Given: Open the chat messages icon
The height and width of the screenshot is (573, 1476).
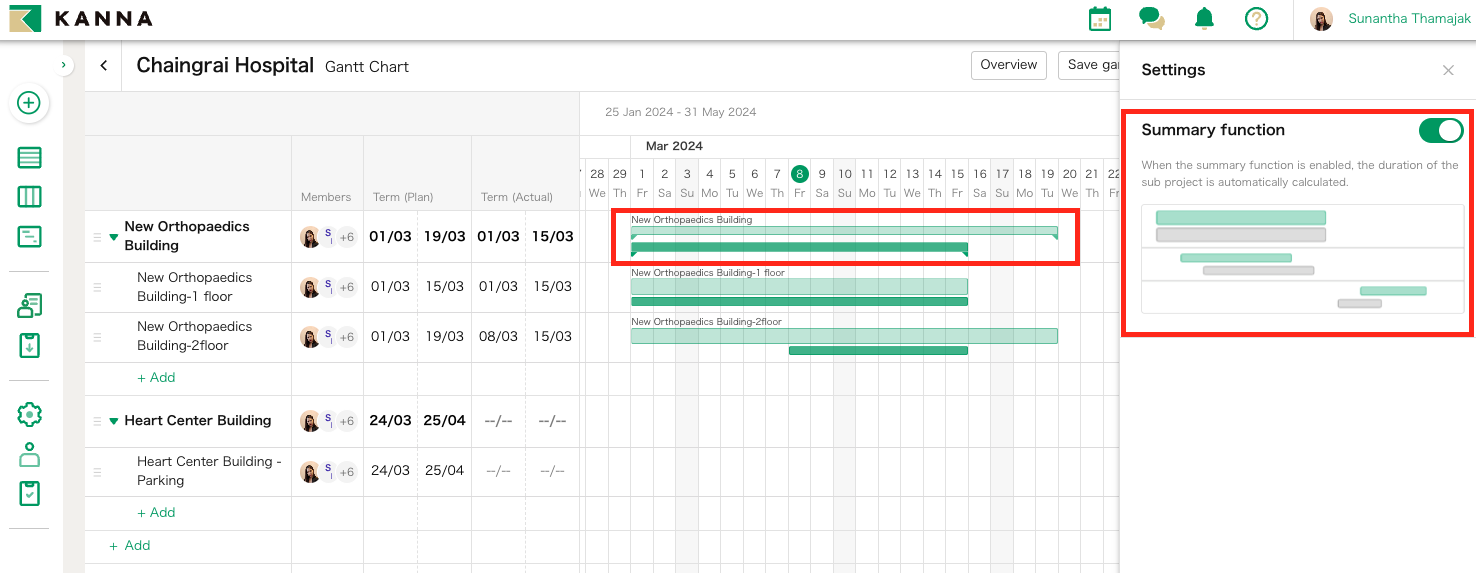Looking at the screenshot, I should point(1152,19).
